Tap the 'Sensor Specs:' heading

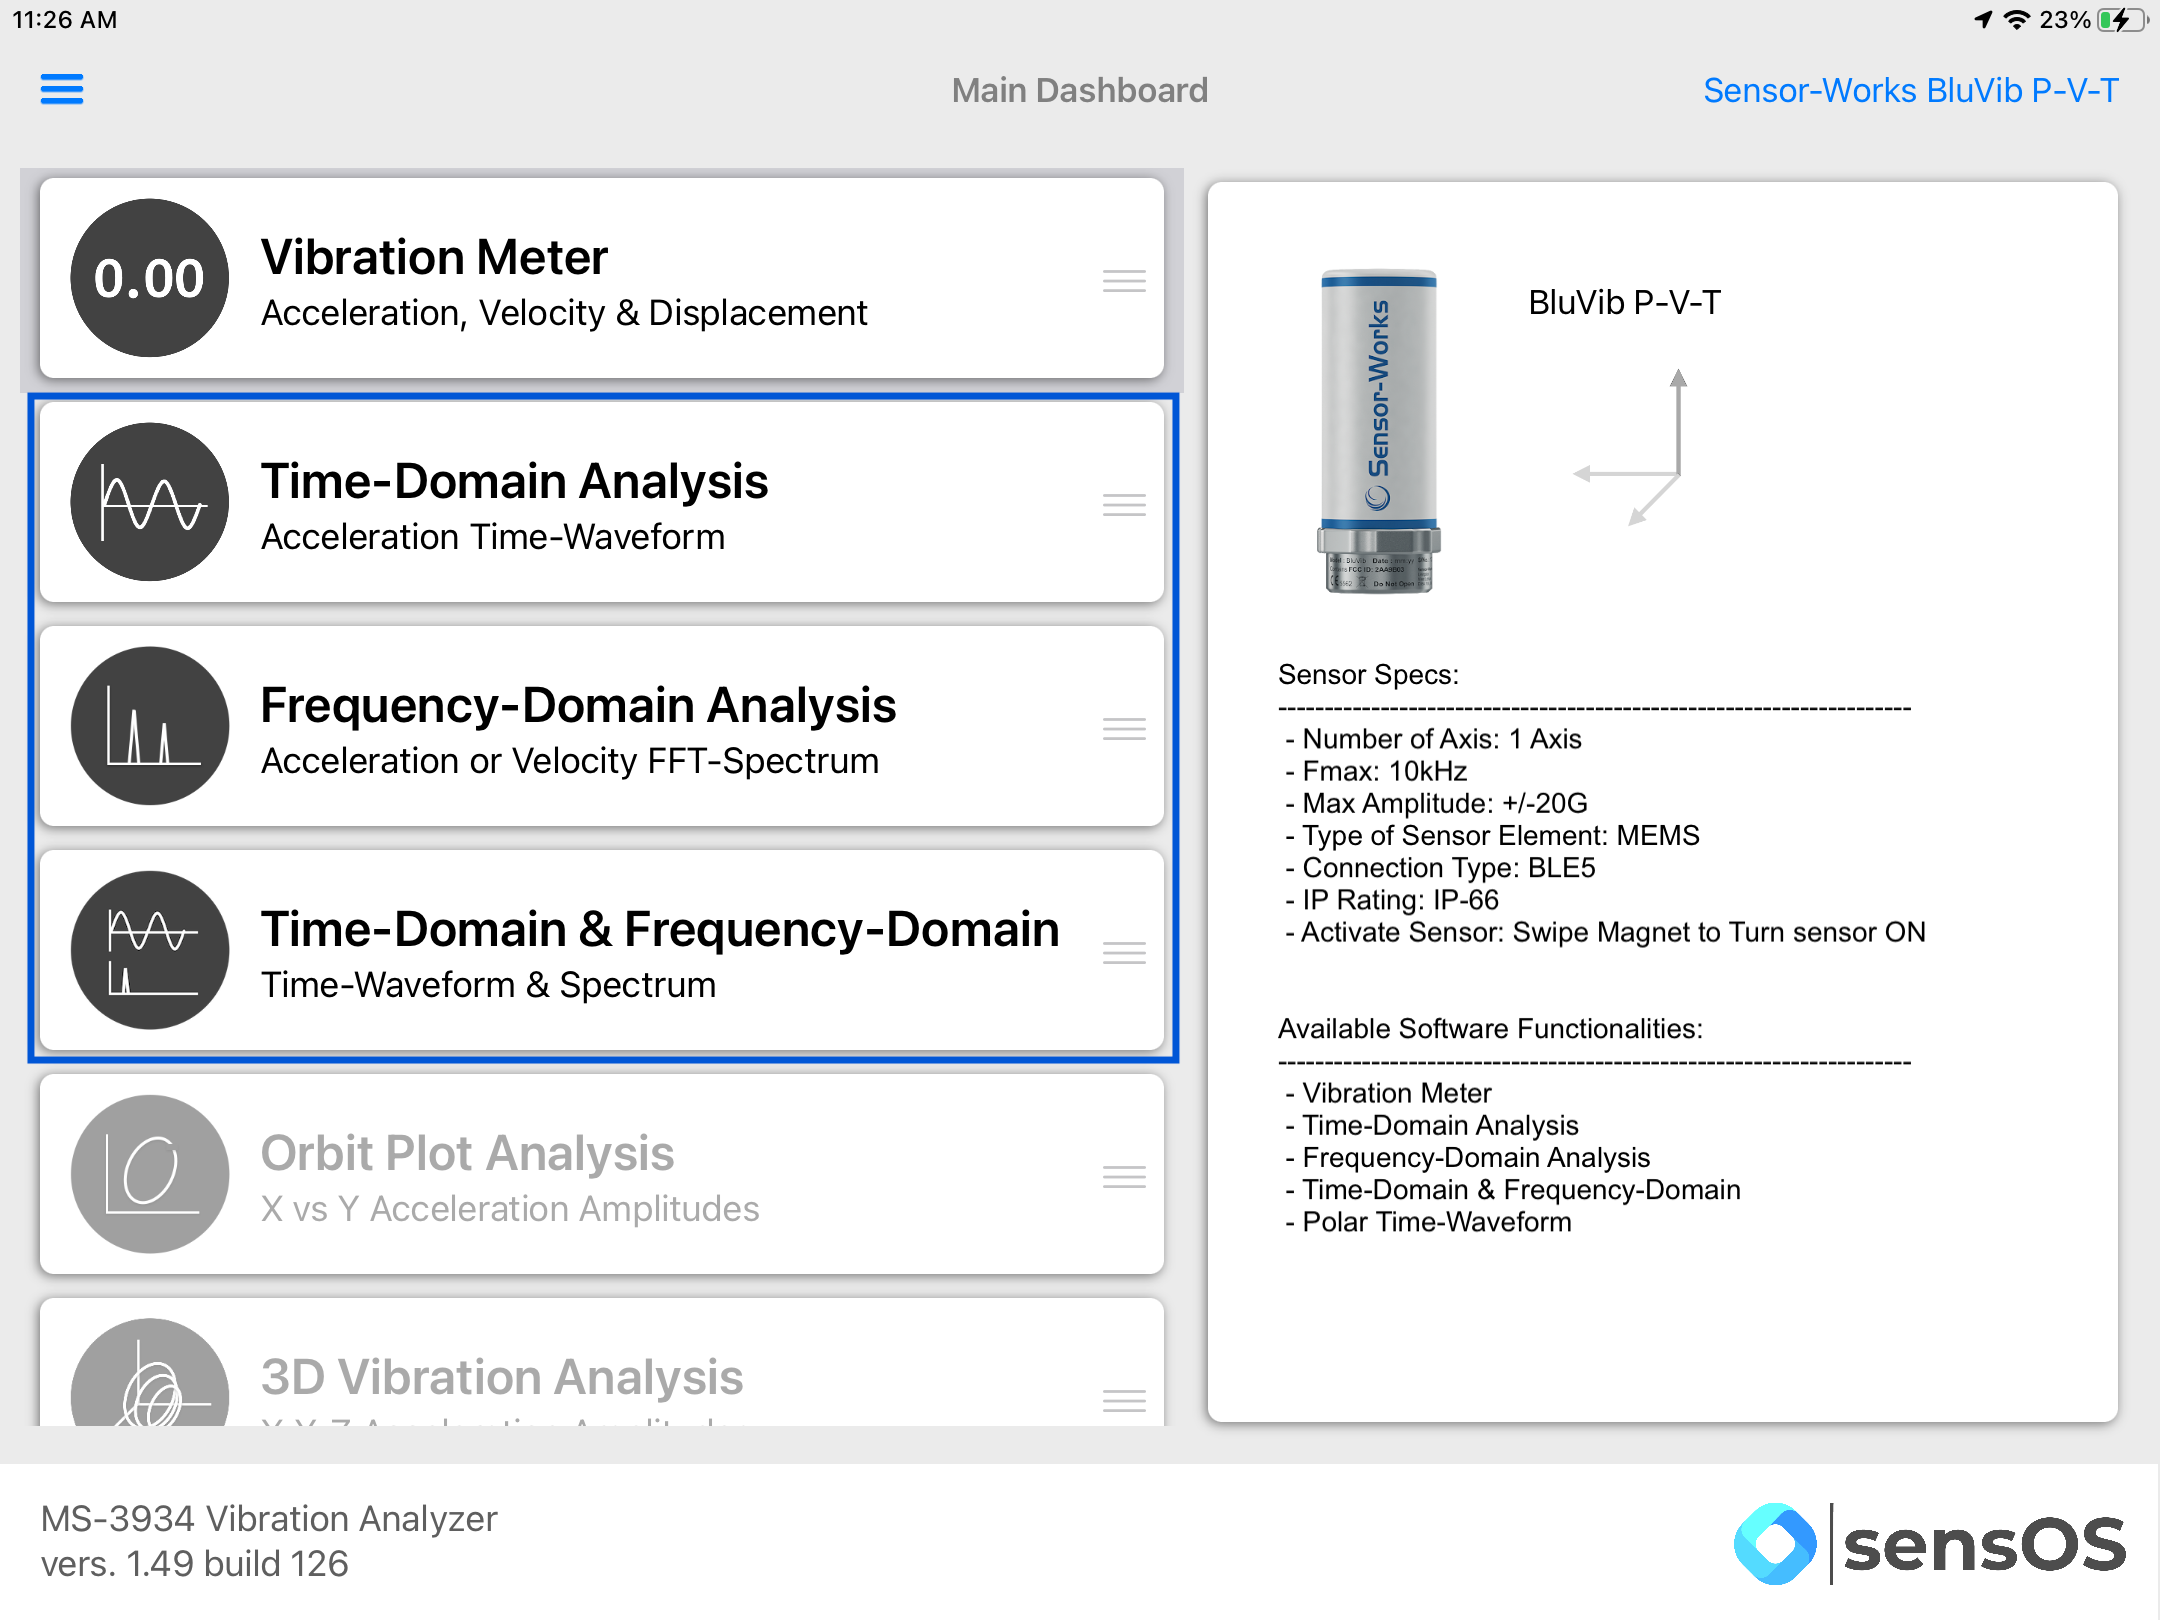click(x=1368, y=674)
